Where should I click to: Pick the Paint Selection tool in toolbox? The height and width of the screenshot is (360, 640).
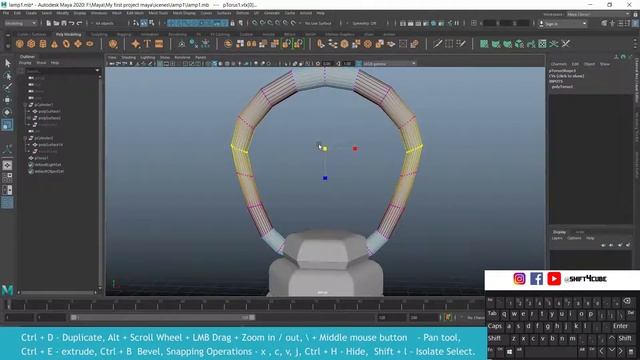[7, 87]
